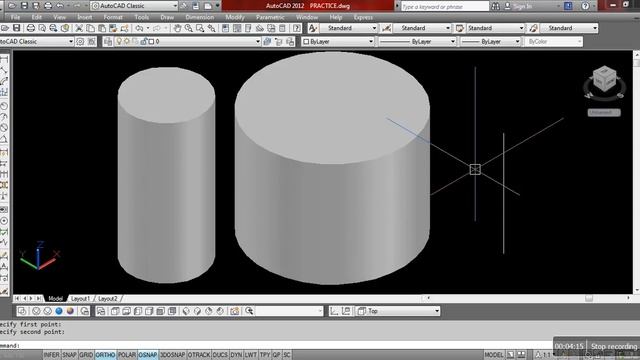Click the Named Views icon in View toolbar
Screen dimensions: 640x360
click(101, 311)
